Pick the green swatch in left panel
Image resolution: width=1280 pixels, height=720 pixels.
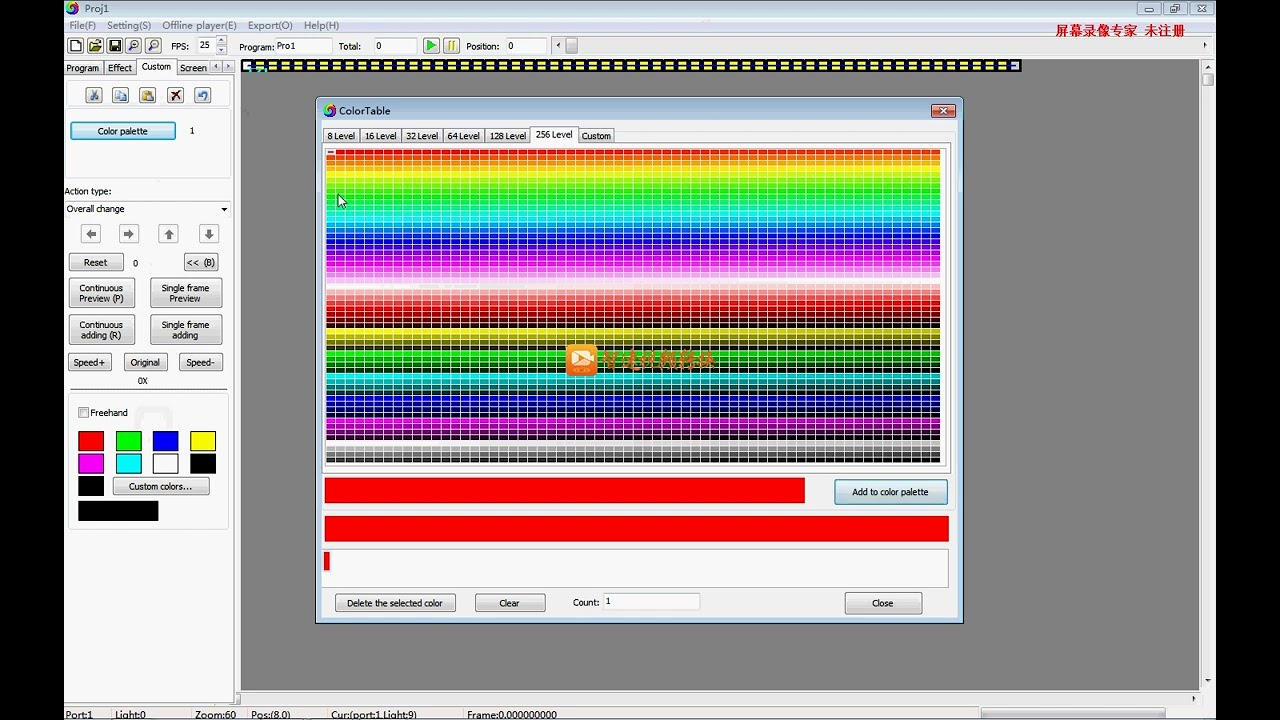[129, 441]
